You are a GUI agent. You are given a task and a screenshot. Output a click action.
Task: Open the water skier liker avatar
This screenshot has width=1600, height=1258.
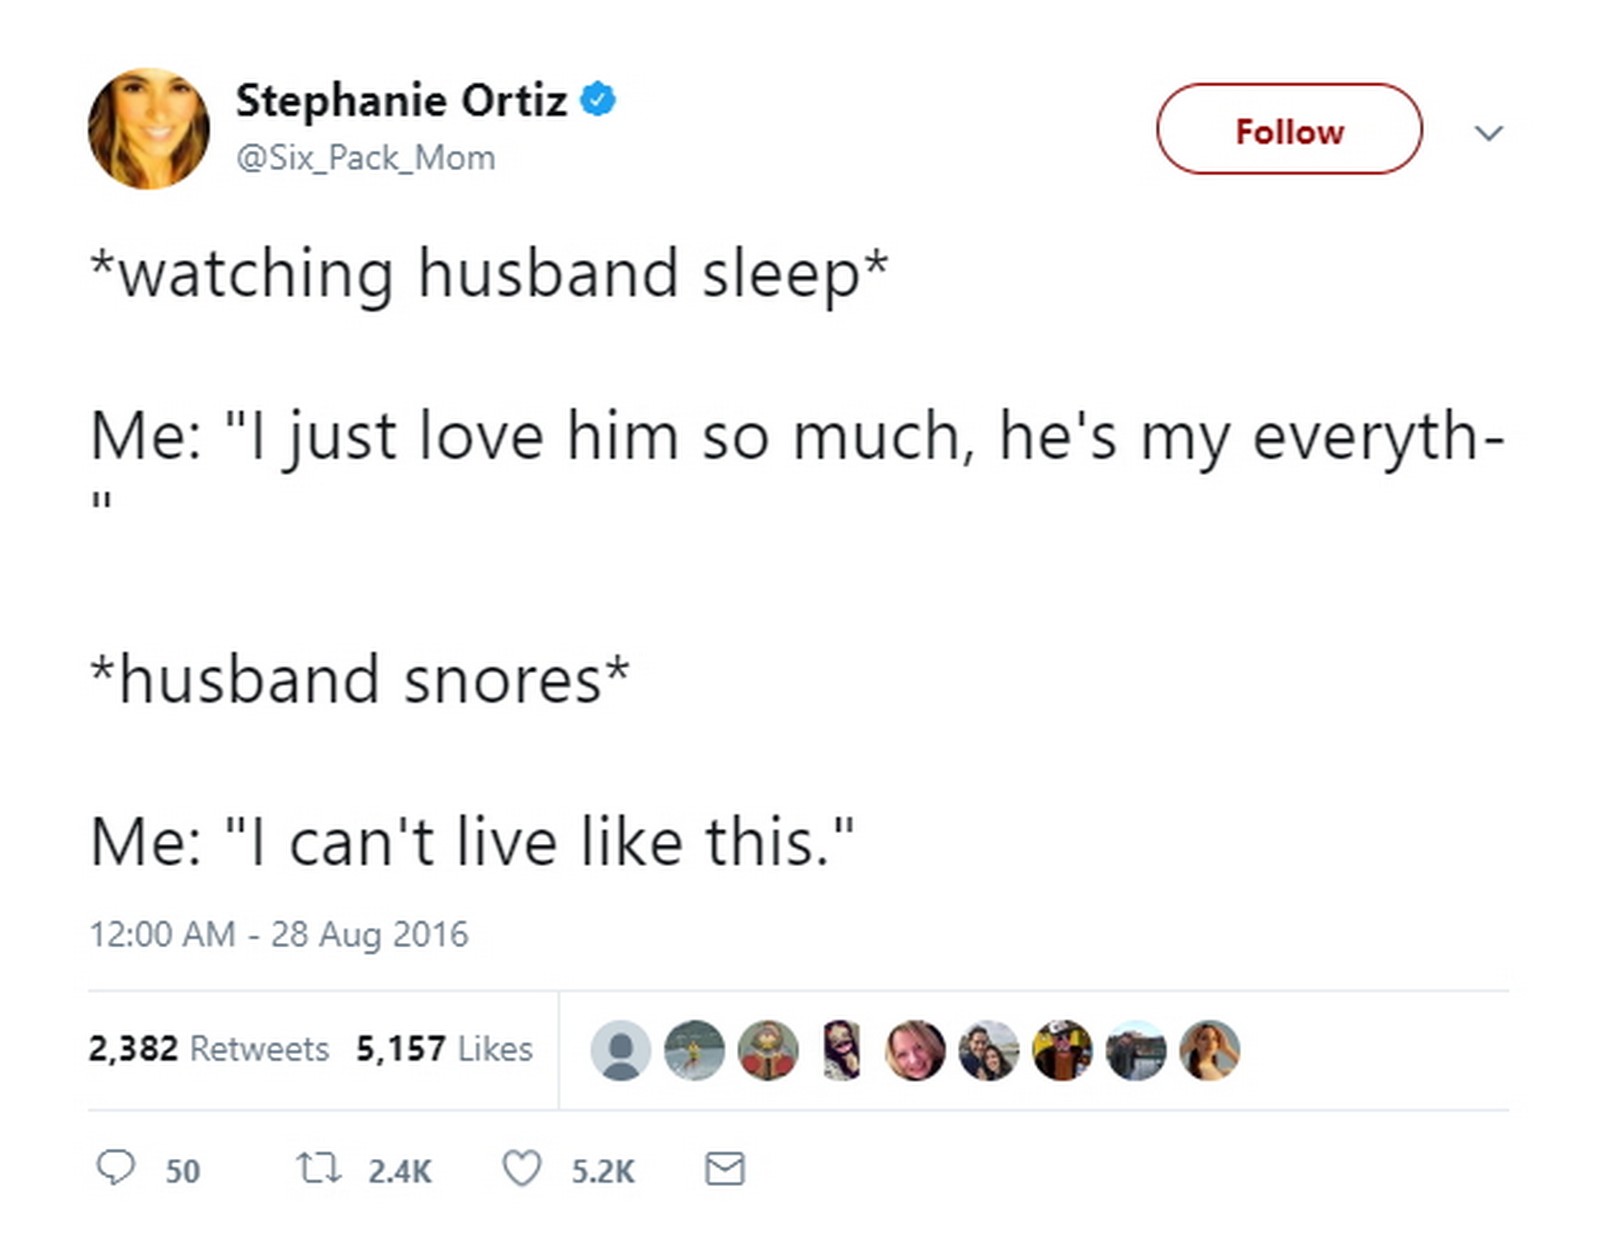(x=694, y=1050)
